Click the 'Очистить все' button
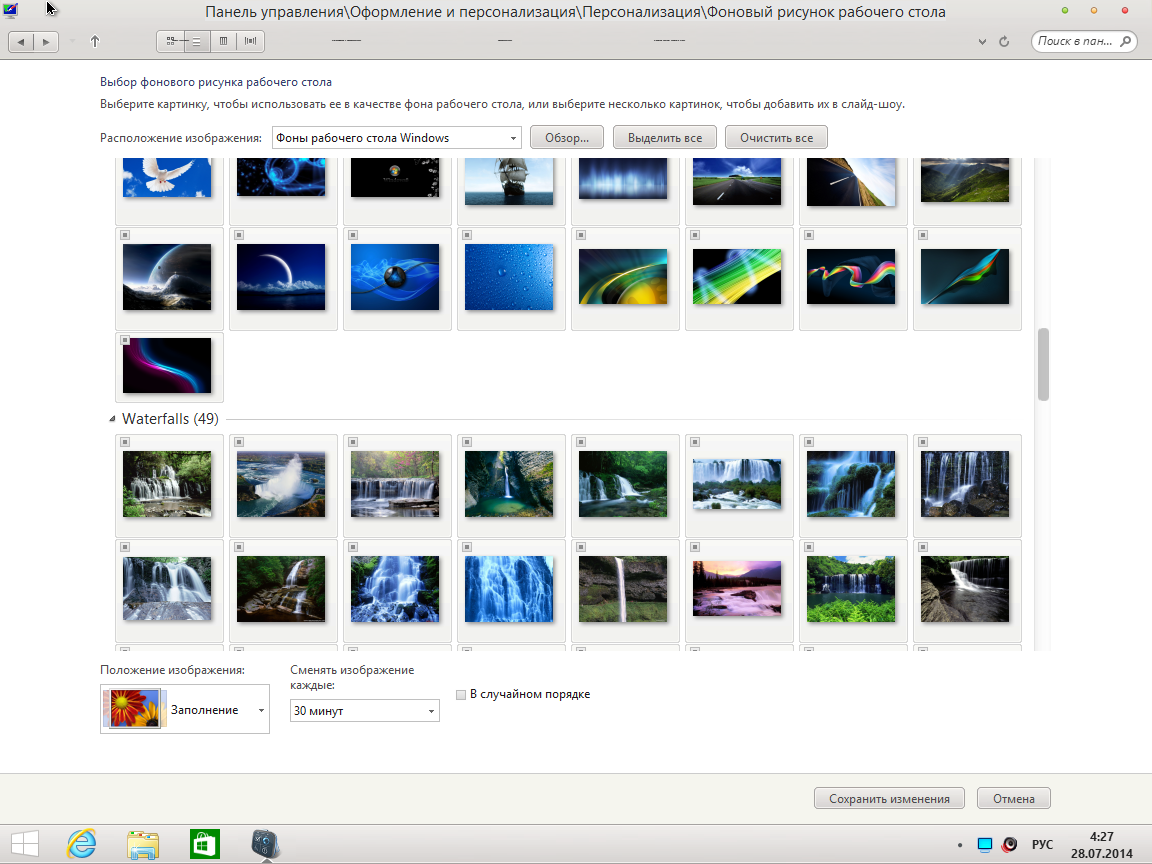 pos(777,137)
